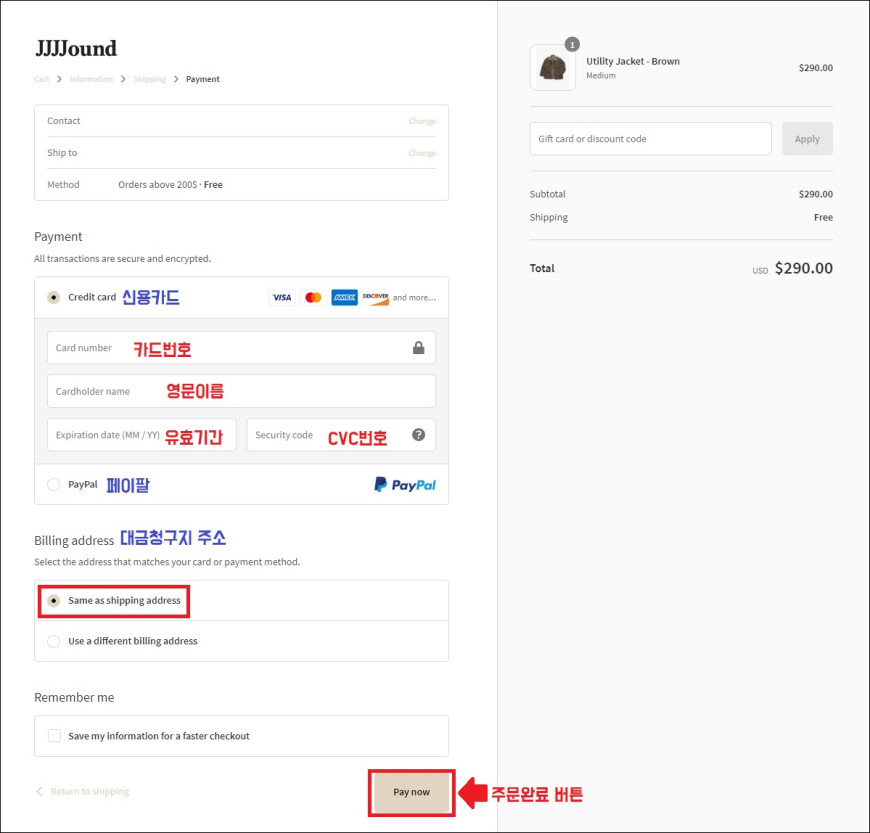The image size is (870, 833).
Task: Click the Mastercard logo
Action: [313, 297]
